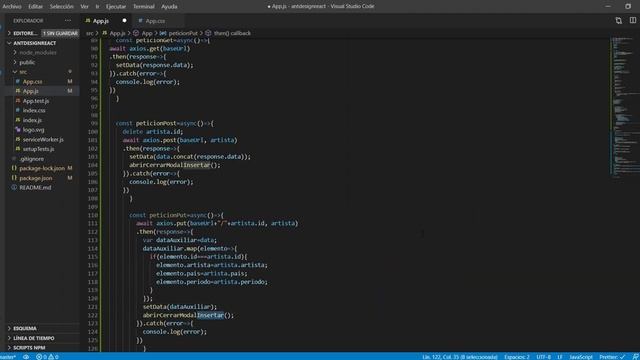
Task: Open the notifications bell icon
Action: [635, 357]
